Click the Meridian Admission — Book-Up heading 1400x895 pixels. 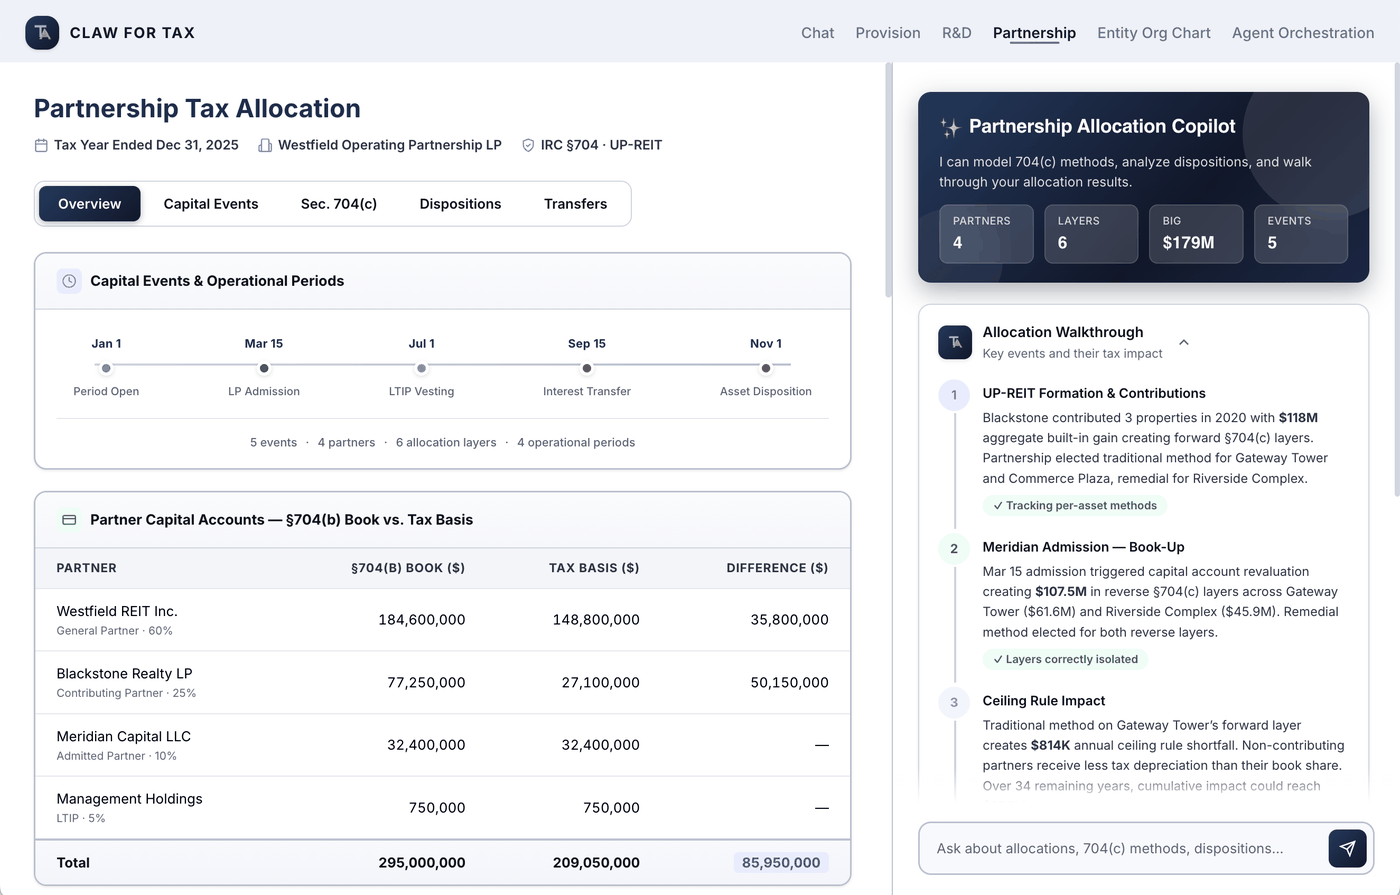click(1084, 548)
